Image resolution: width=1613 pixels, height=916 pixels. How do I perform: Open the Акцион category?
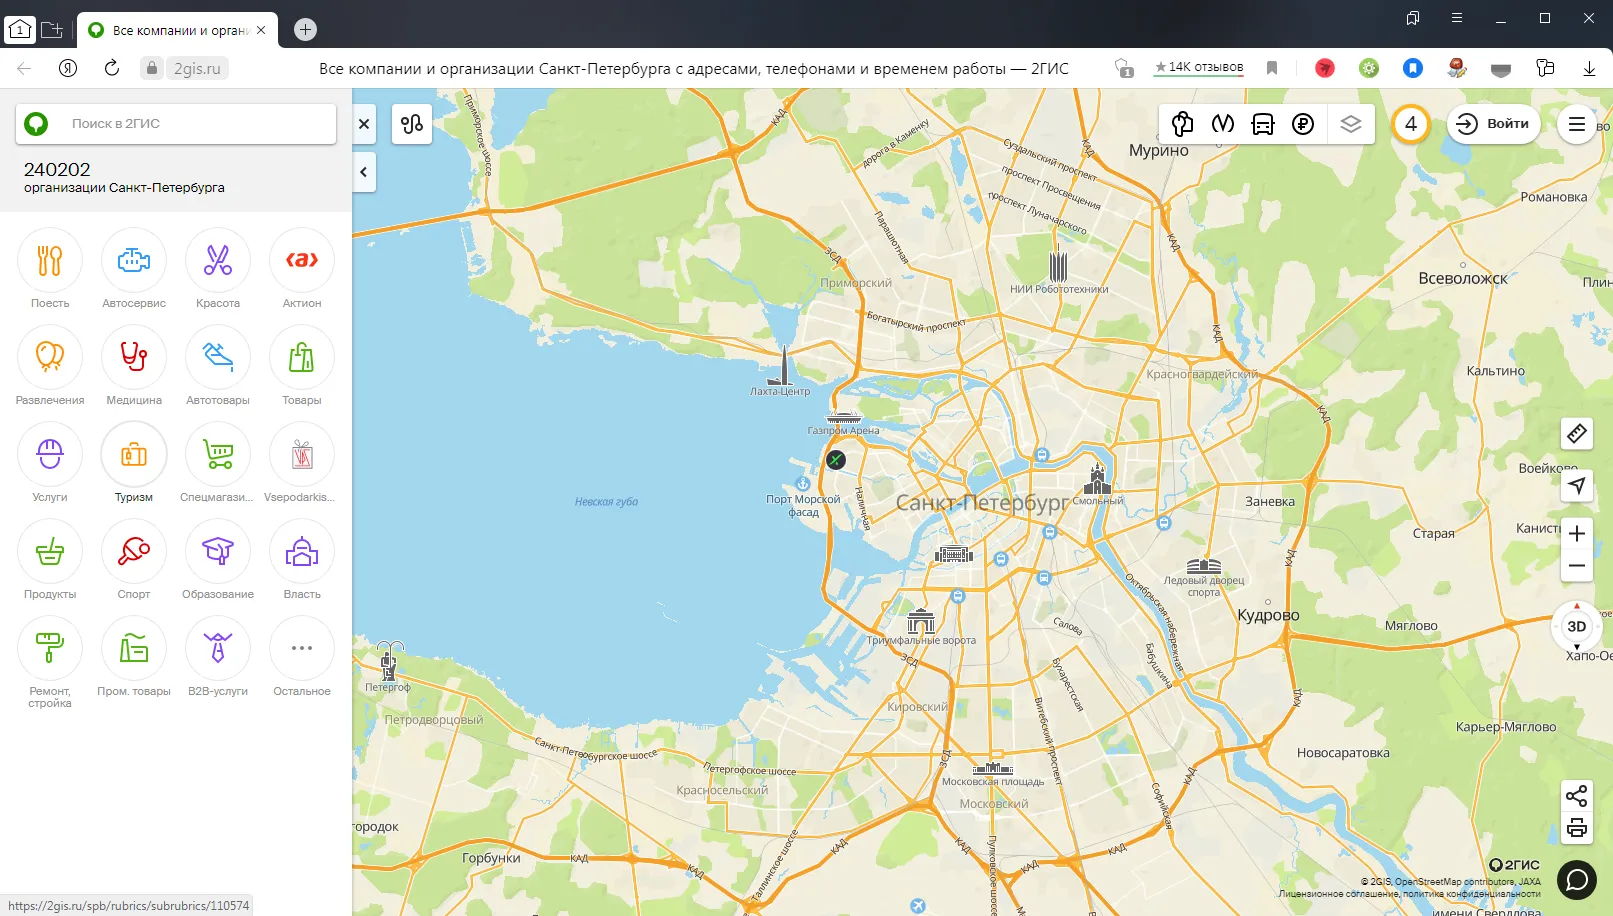[x=302, y=270]
